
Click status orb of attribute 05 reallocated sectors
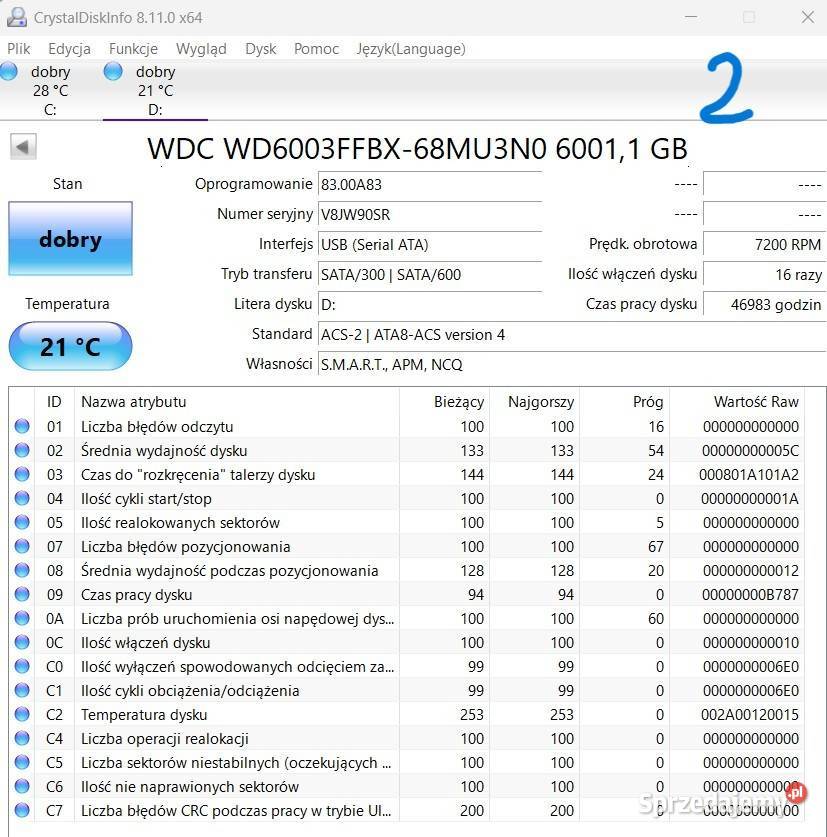(x=22, y=522)
